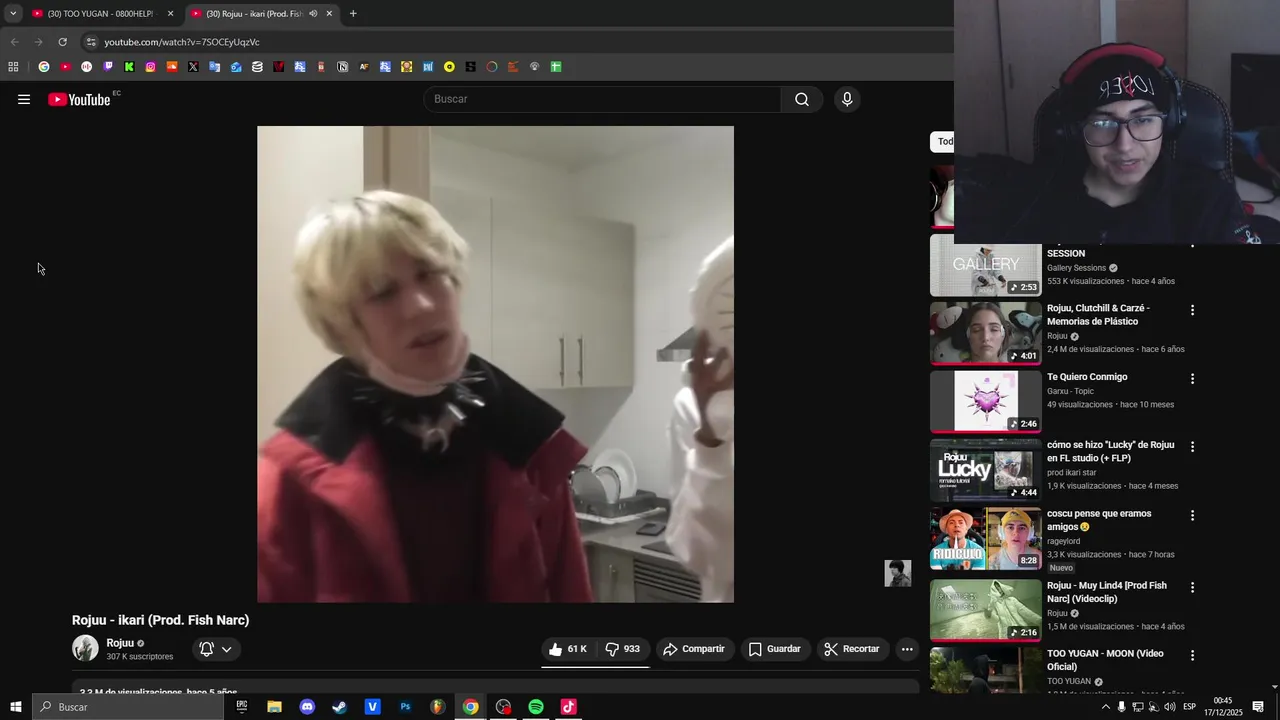Go to the YouTube home logo
The width and height of the screenshot is (1280, 720).
point(79,99)
